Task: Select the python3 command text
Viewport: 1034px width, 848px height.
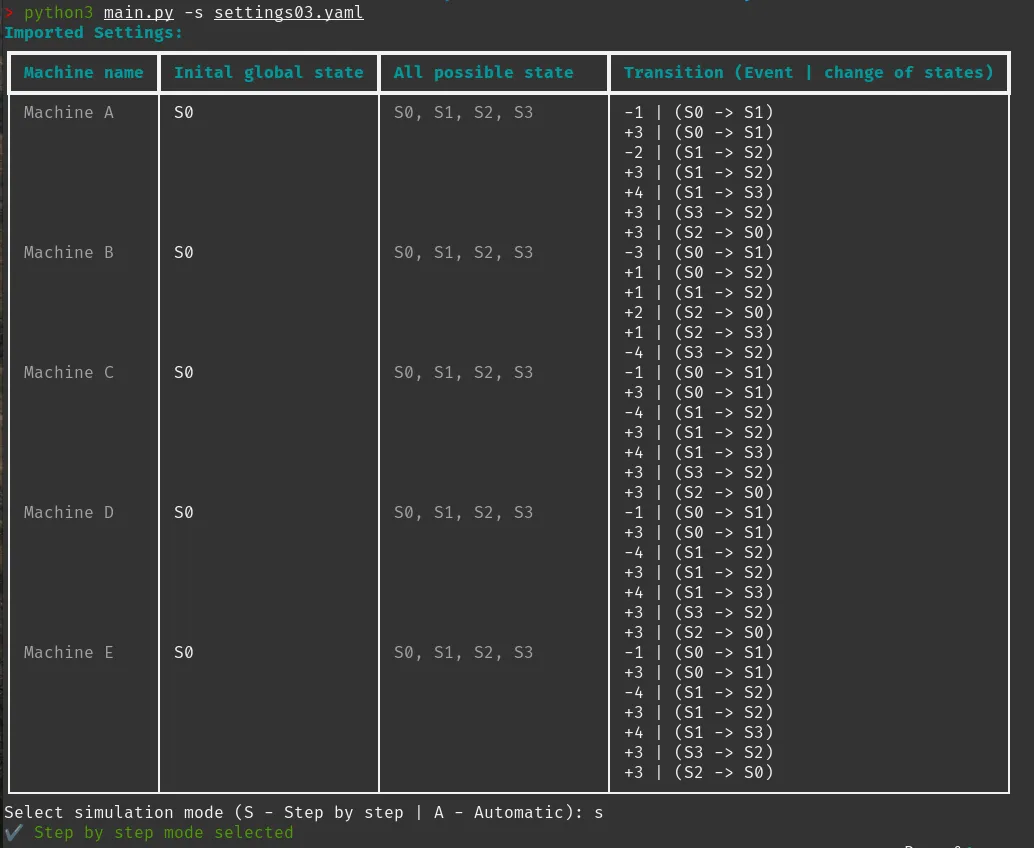Action: (x=59, y=13)
